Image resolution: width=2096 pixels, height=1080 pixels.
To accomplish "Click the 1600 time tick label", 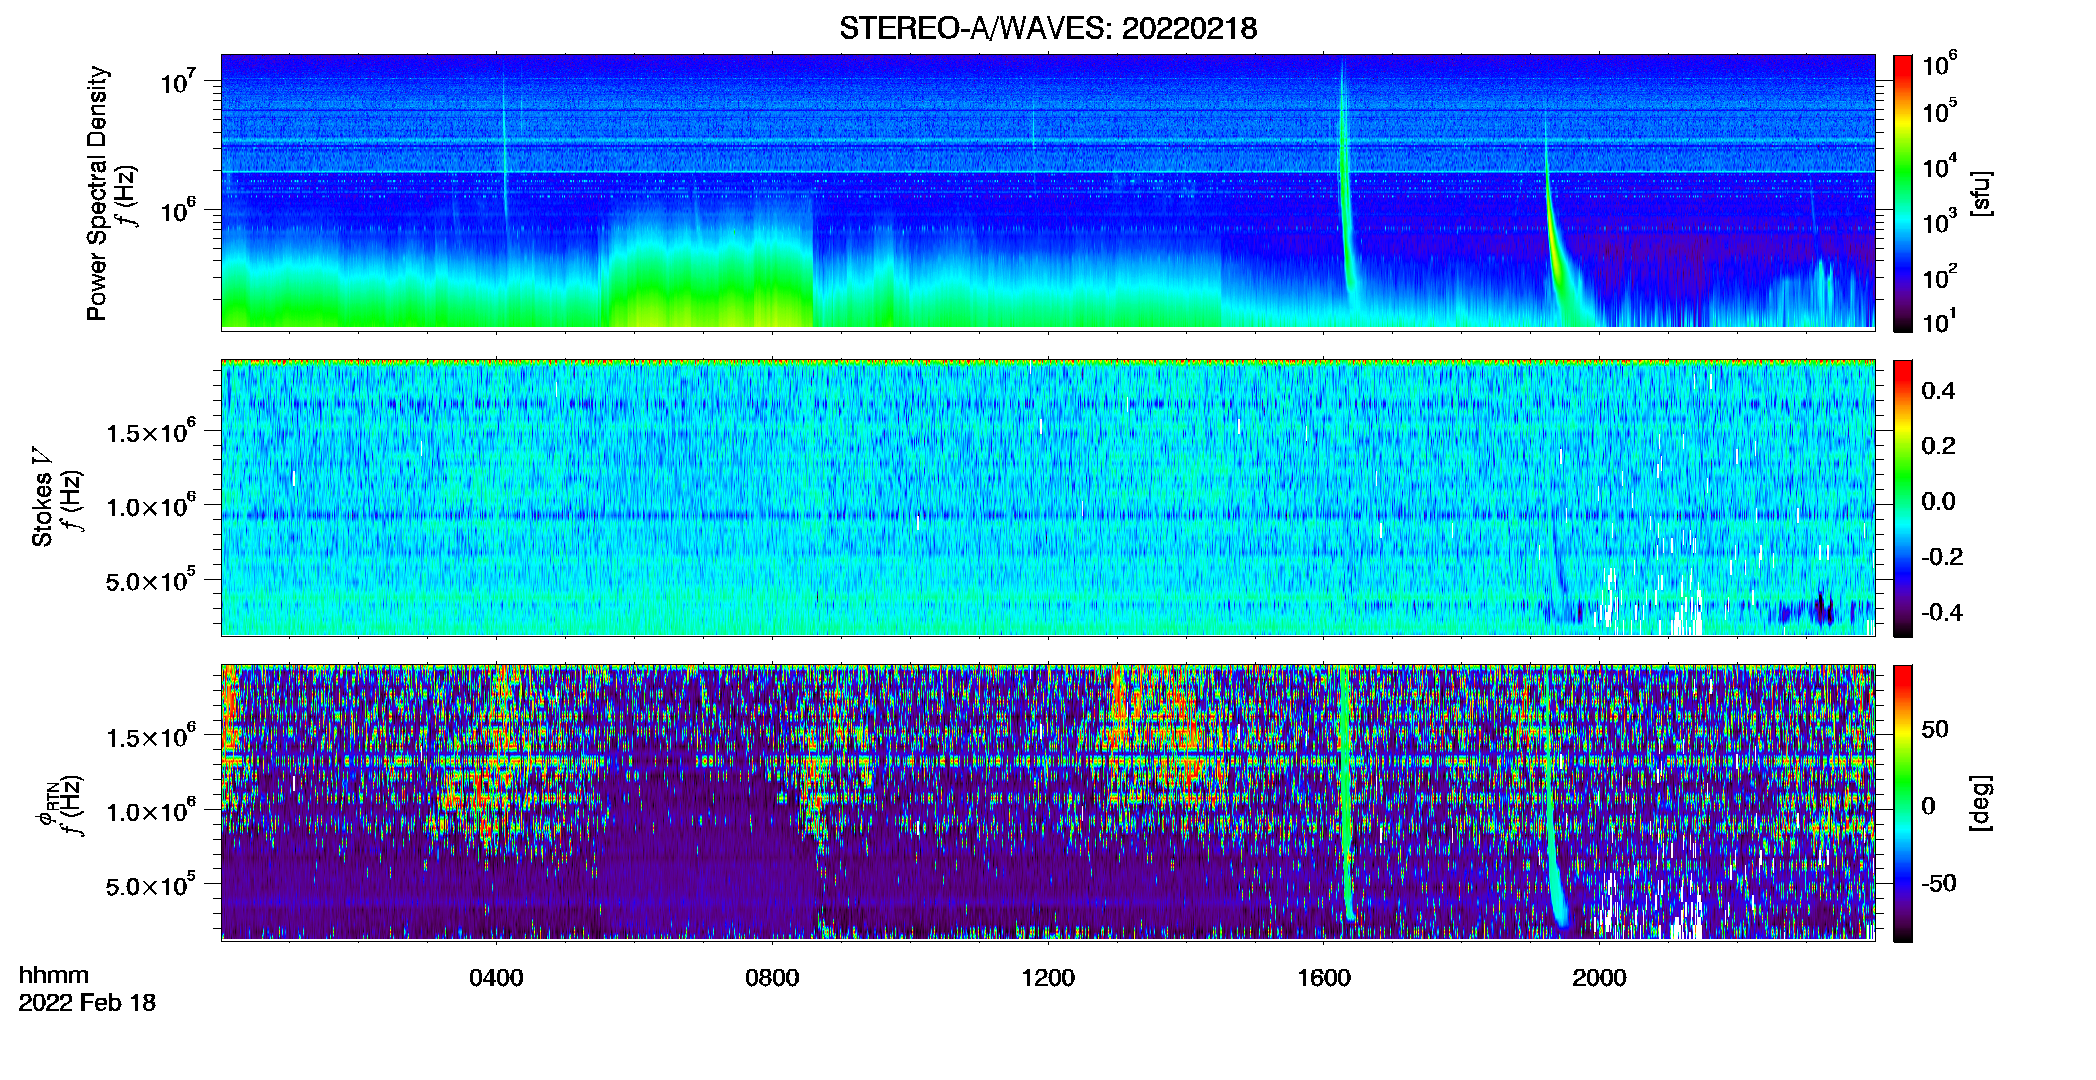I will coord(1324,978).
